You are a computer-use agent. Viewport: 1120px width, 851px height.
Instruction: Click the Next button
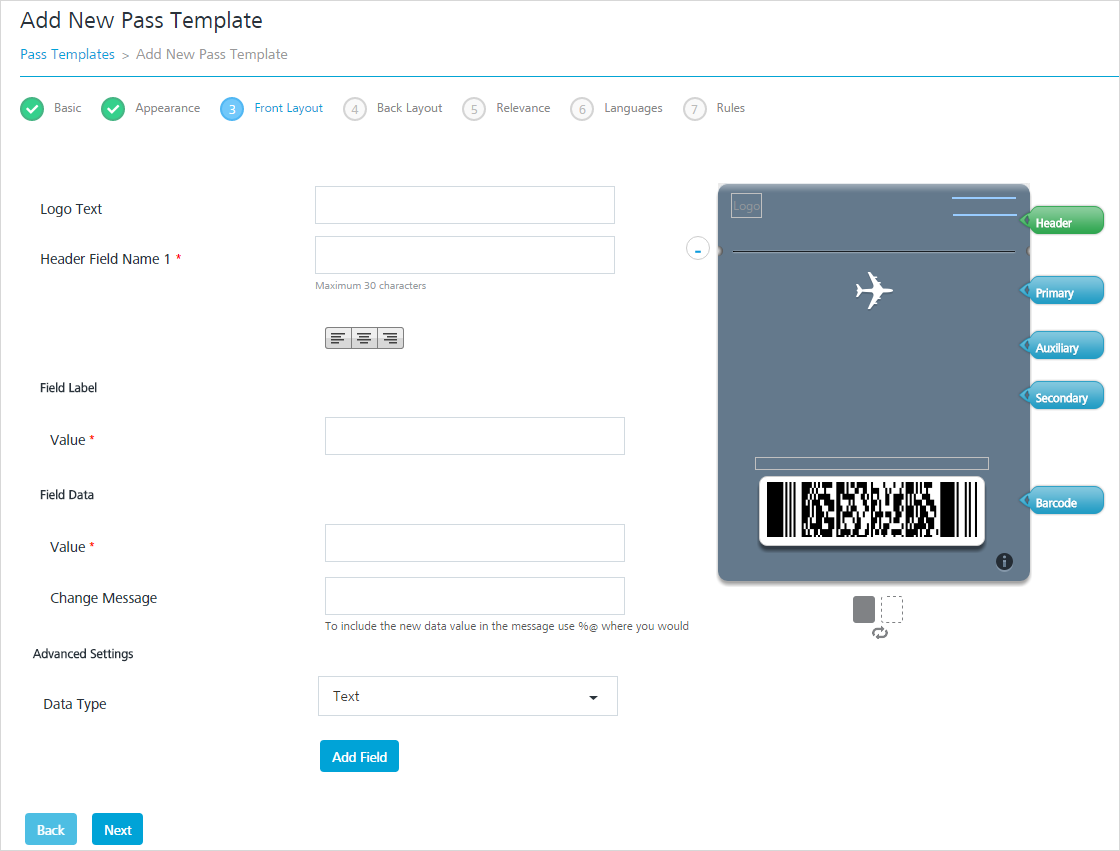point(117,830)
